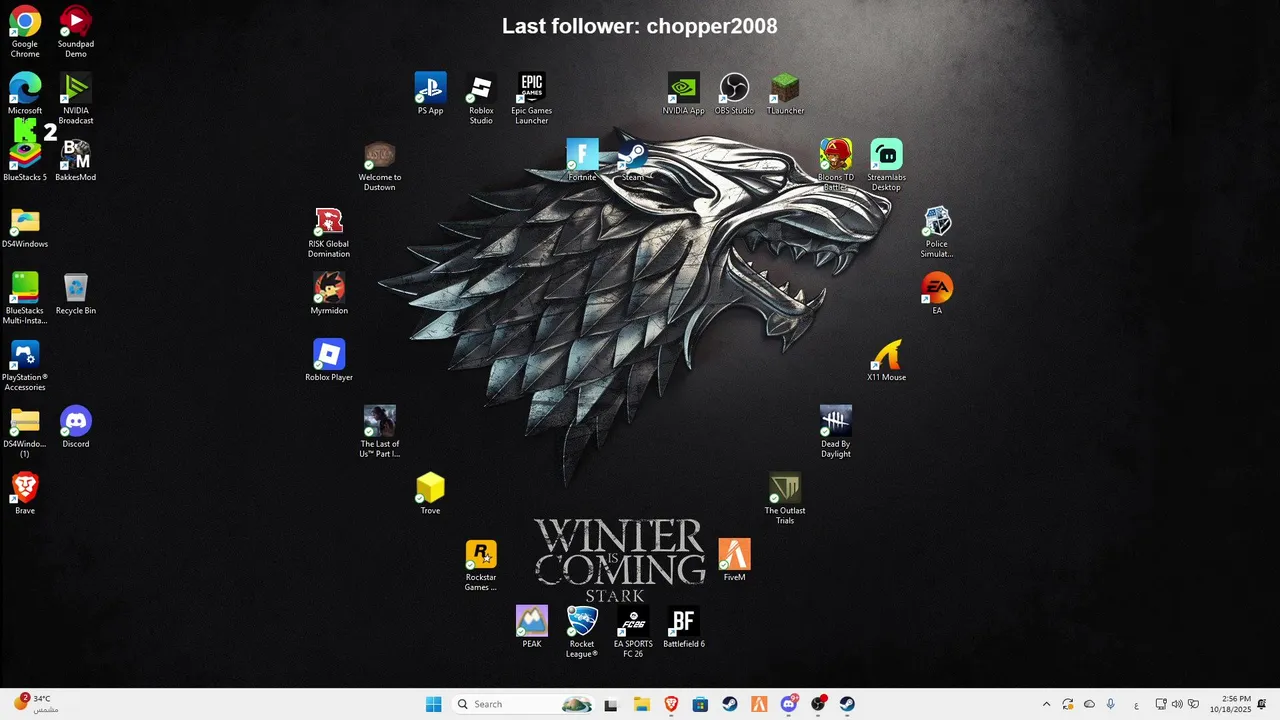Select the Google Chrome desktop shortcut

point(25,32)
